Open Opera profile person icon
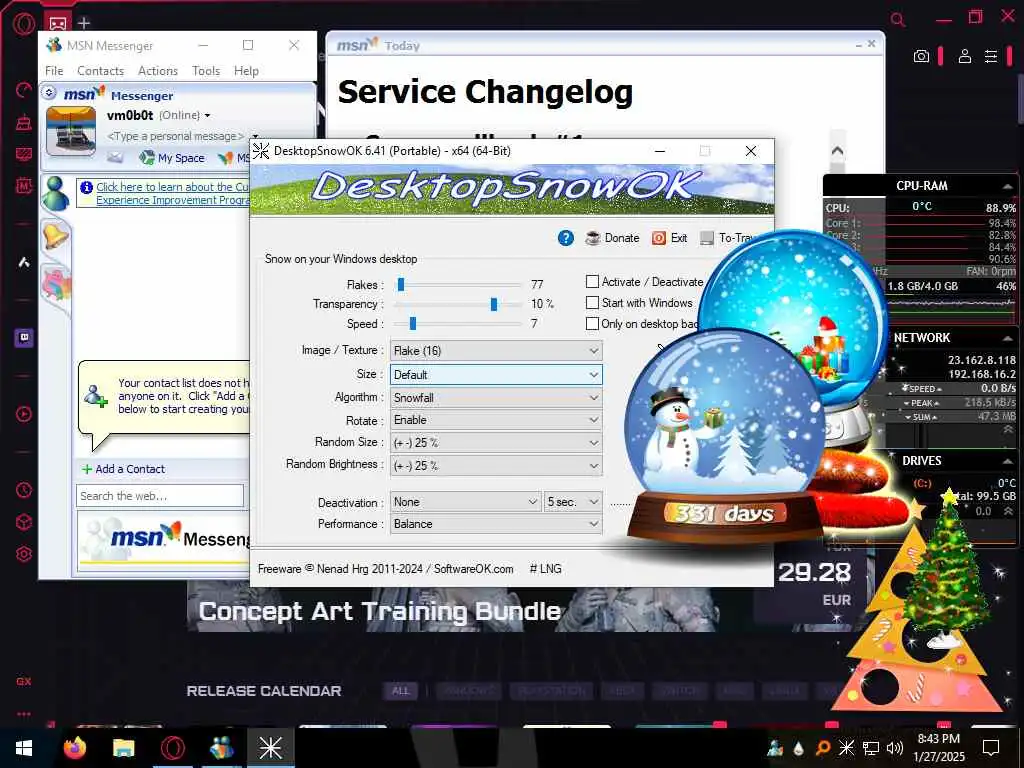 [965, 56]
